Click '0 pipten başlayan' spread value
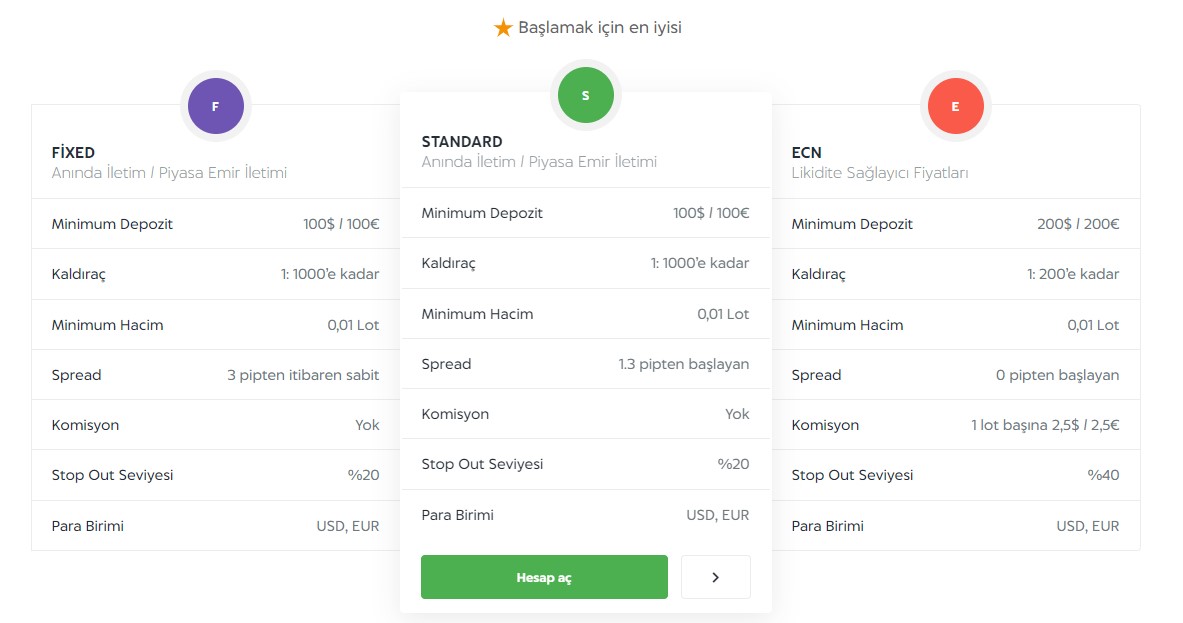 pyautogui.click(x=1057, y=375)
